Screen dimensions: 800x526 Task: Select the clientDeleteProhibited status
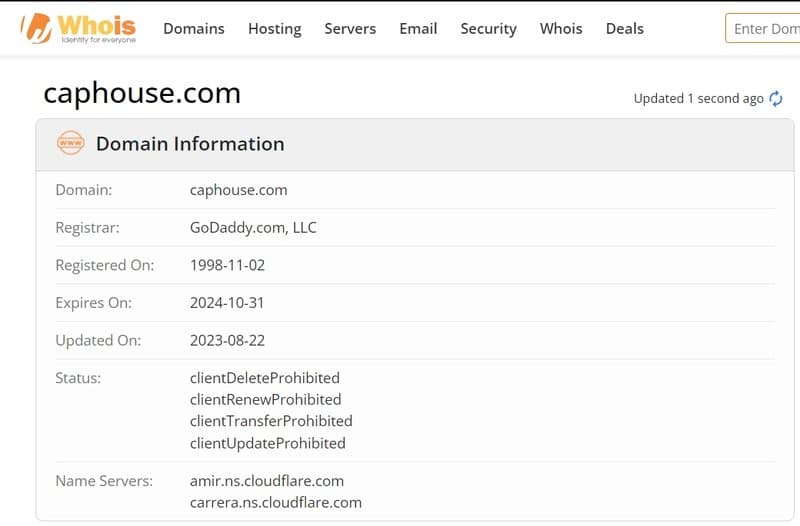(264, 378)
